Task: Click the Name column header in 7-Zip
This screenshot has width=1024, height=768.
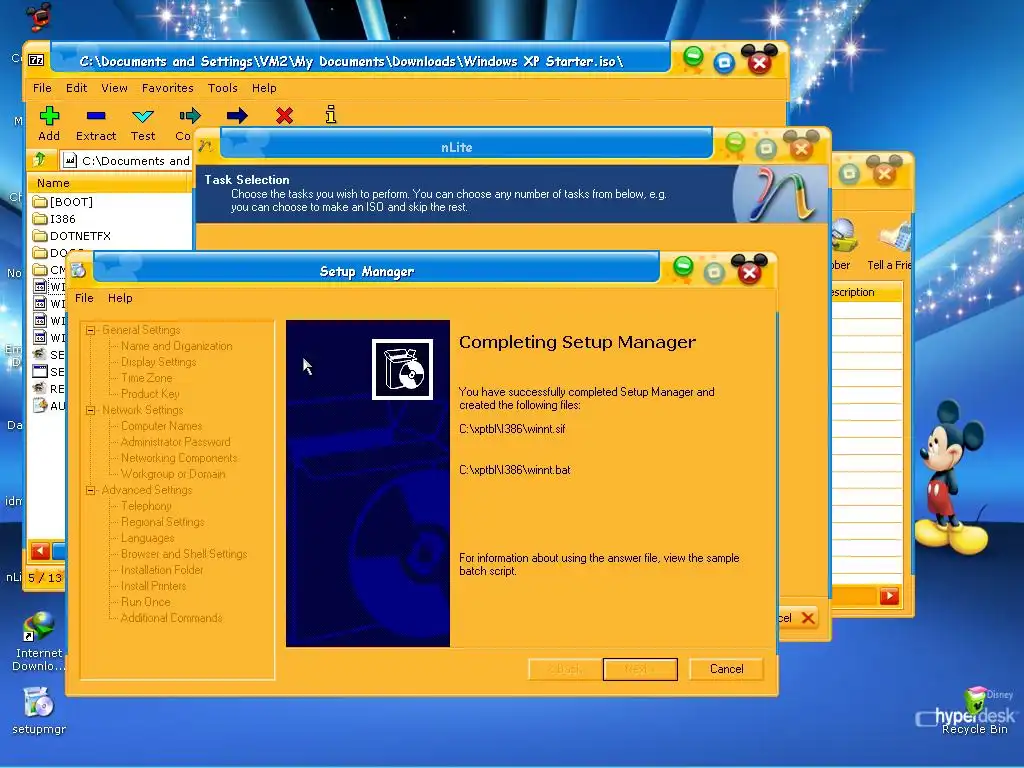Action: tap(110, 183)
